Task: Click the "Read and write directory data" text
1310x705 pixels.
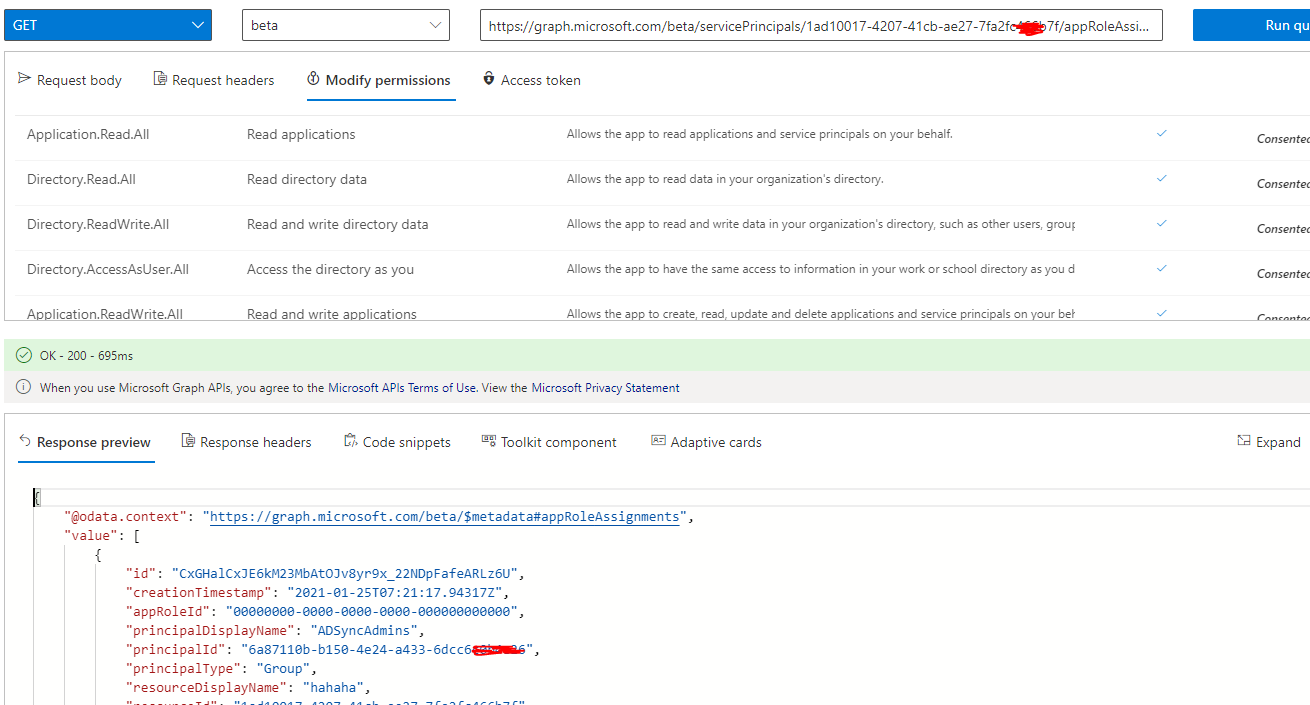Action: pos(338,224)
